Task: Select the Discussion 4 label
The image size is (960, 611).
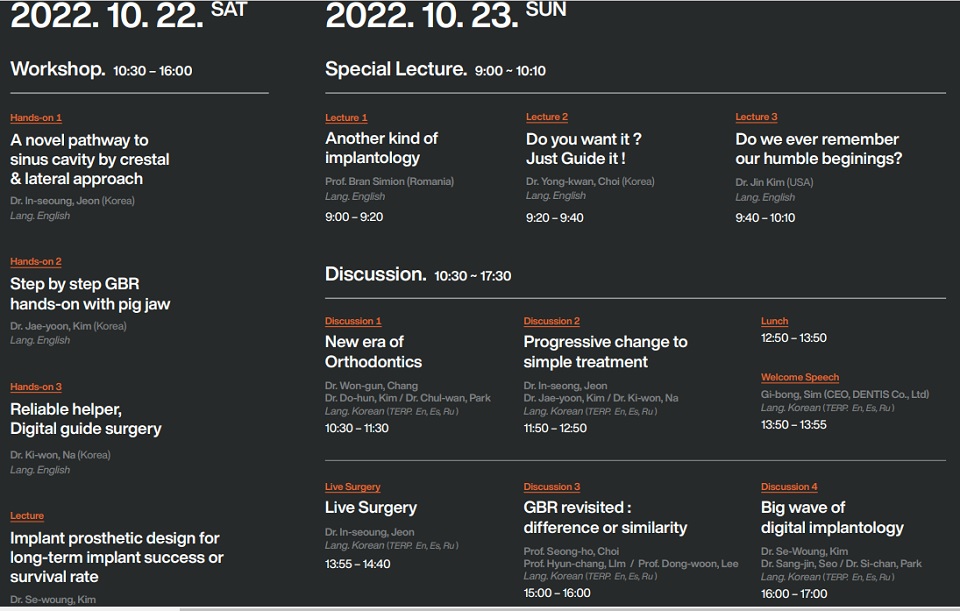Action: pyautogui.click(x=789, y=487)
